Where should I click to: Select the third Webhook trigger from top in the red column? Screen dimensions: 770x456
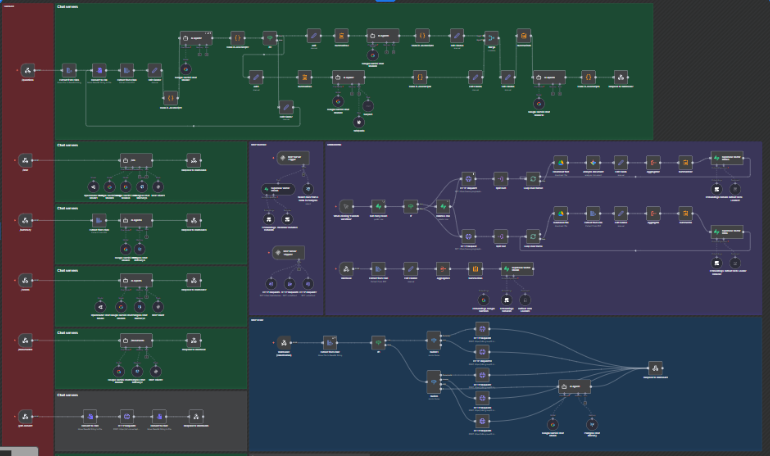tap(25, 220)
